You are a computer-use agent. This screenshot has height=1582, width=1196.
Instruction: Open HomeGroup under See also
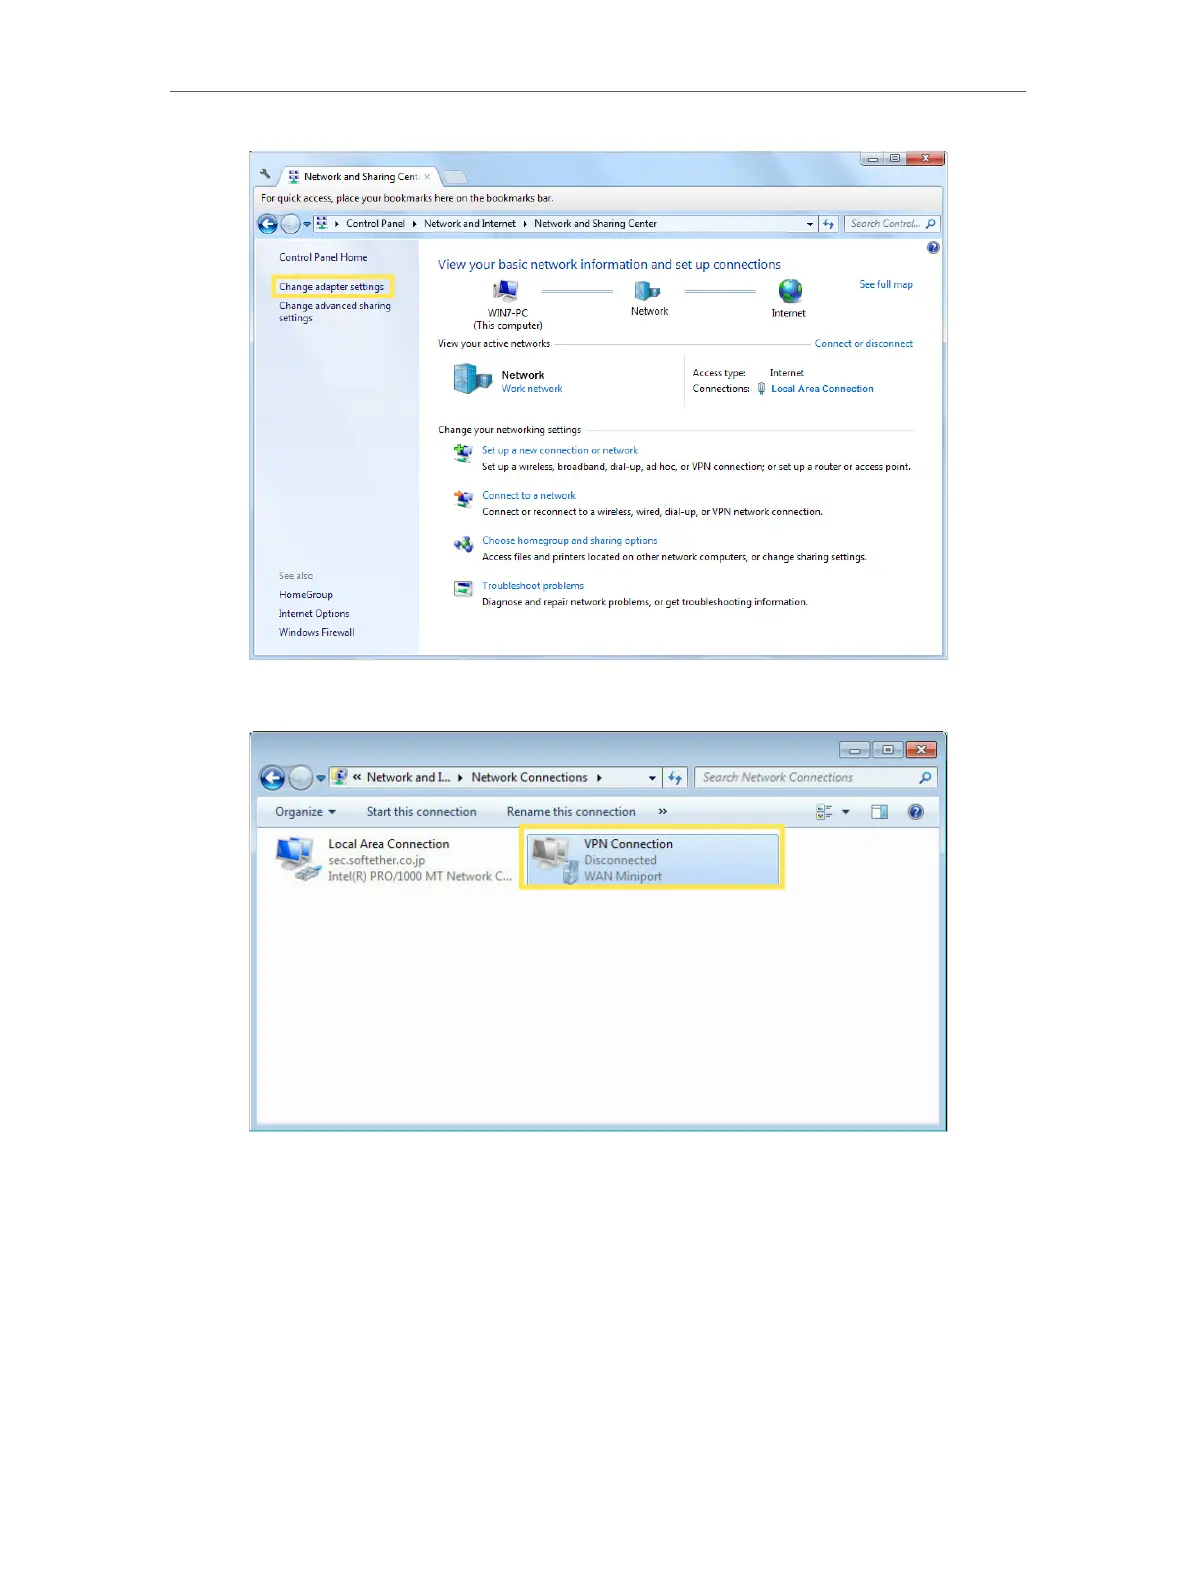point(306,595)
